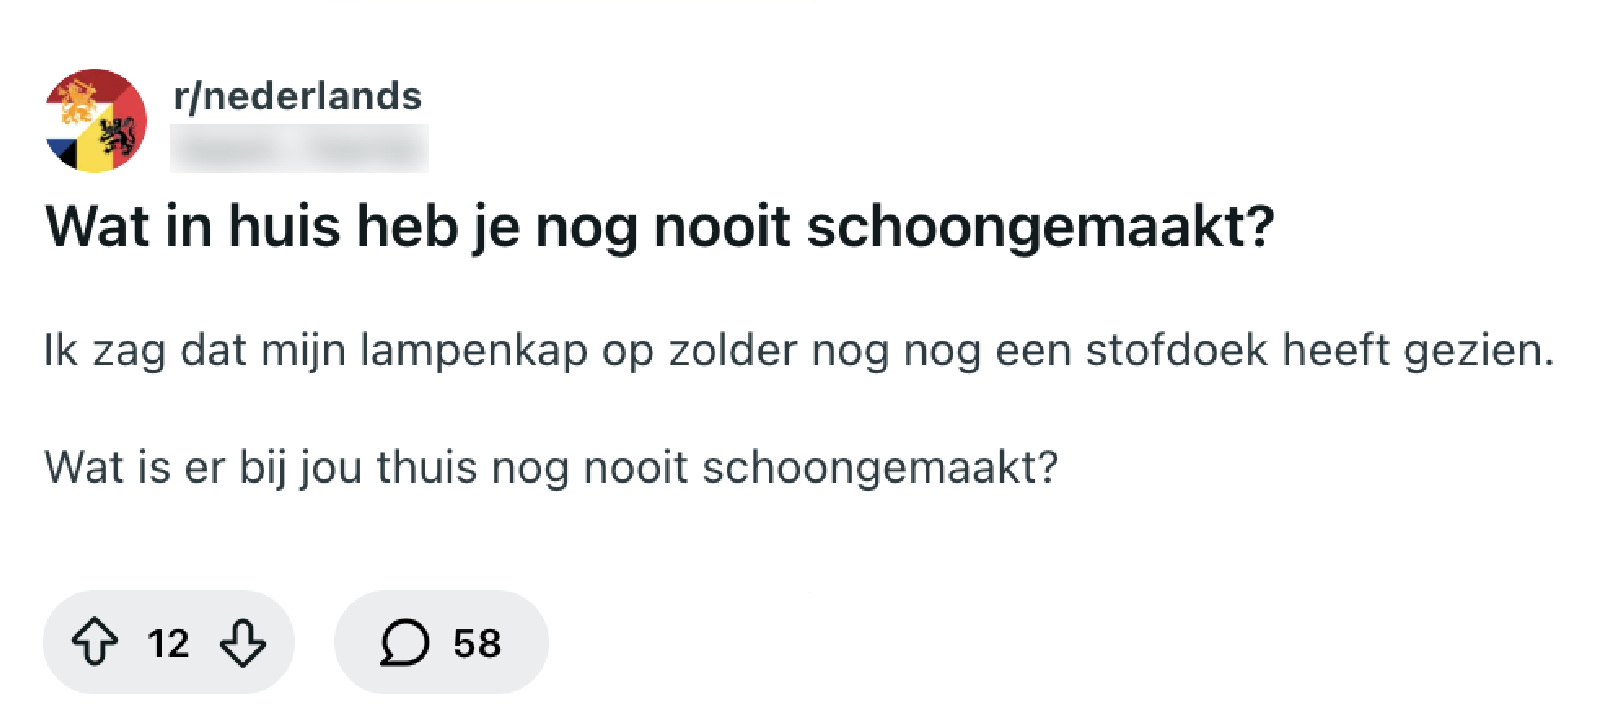This screenshot has width=1610, height=724.
Task: Upvote the post about schoonmaken
Action: 95,642
